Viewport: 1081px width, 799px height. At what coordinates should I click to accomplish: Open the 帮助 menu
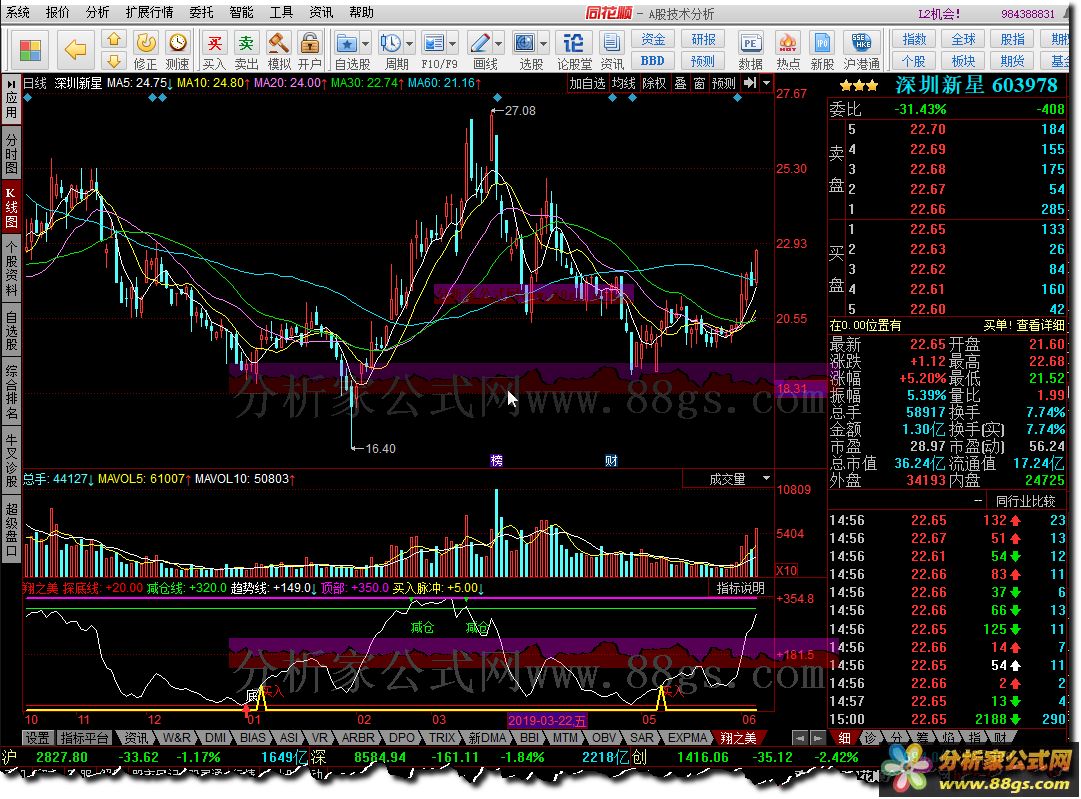[361, 12]
